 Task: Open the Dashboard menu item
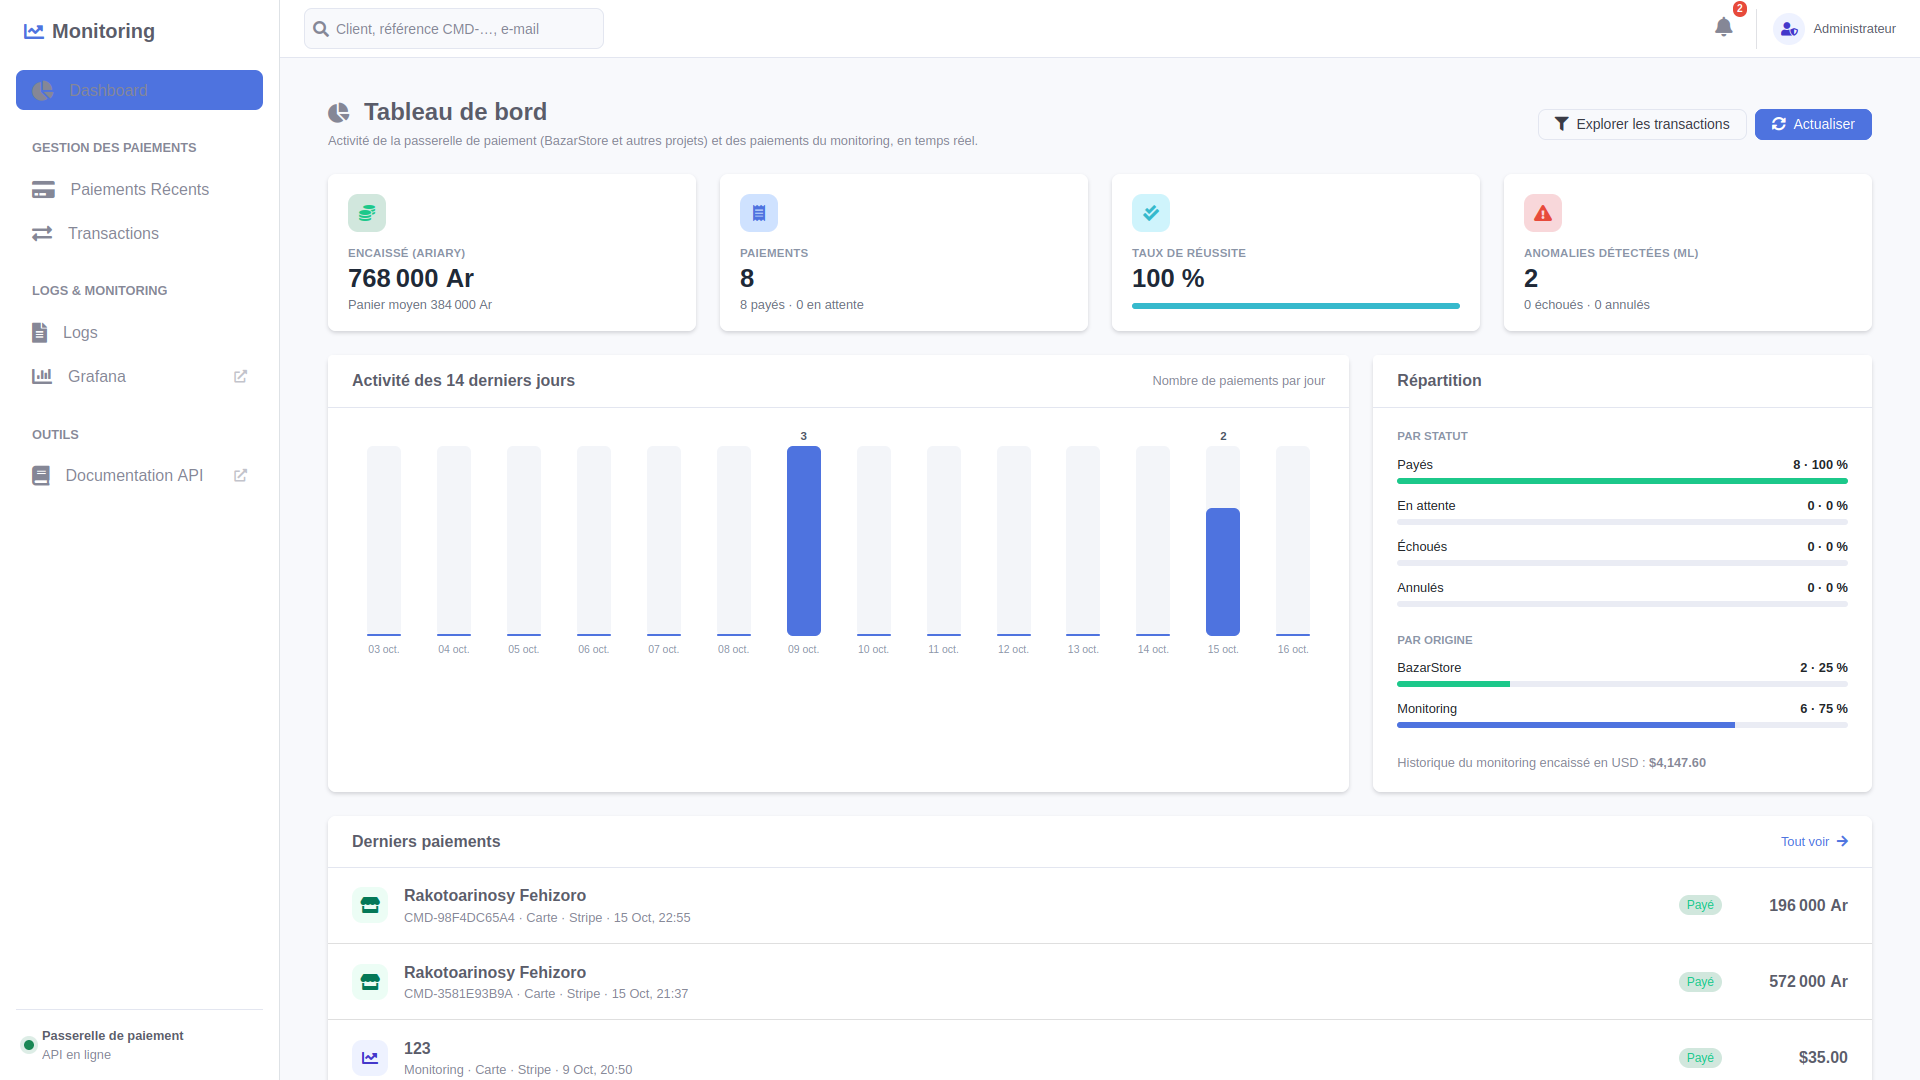tap(139, 90)
